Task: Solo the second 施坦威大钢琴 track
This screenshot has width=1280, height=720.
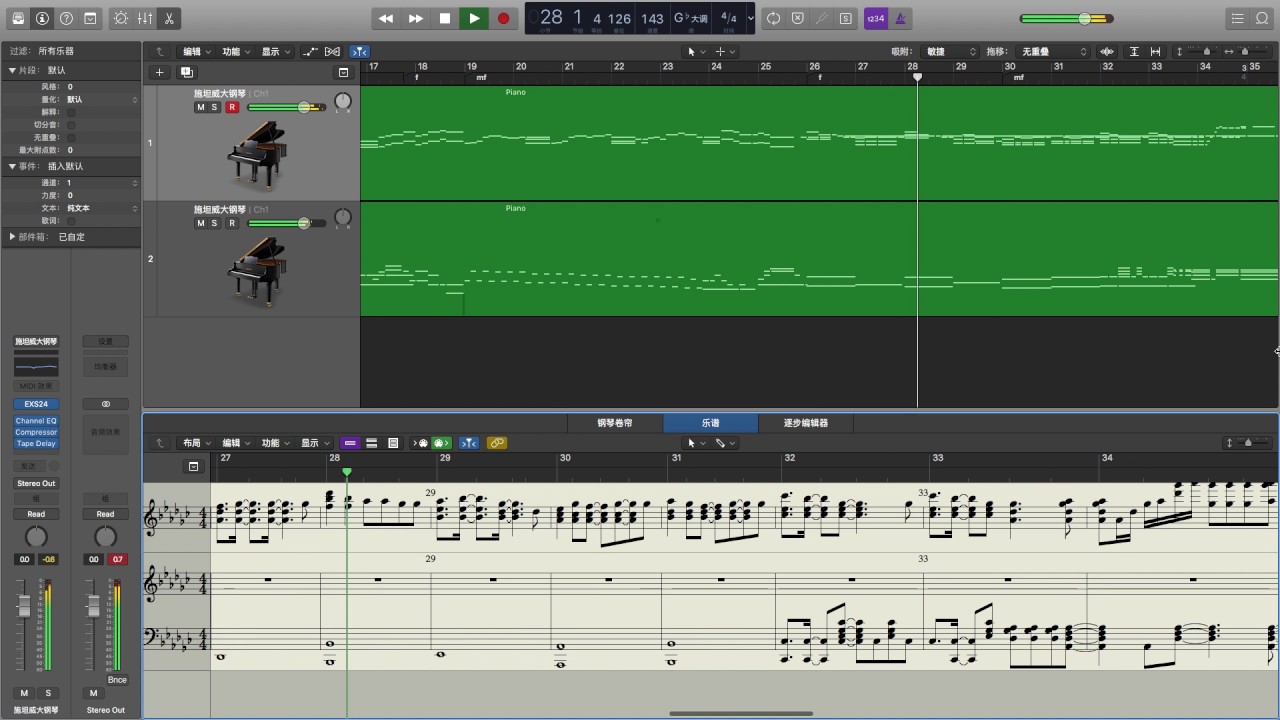Action: click(214, 223)
